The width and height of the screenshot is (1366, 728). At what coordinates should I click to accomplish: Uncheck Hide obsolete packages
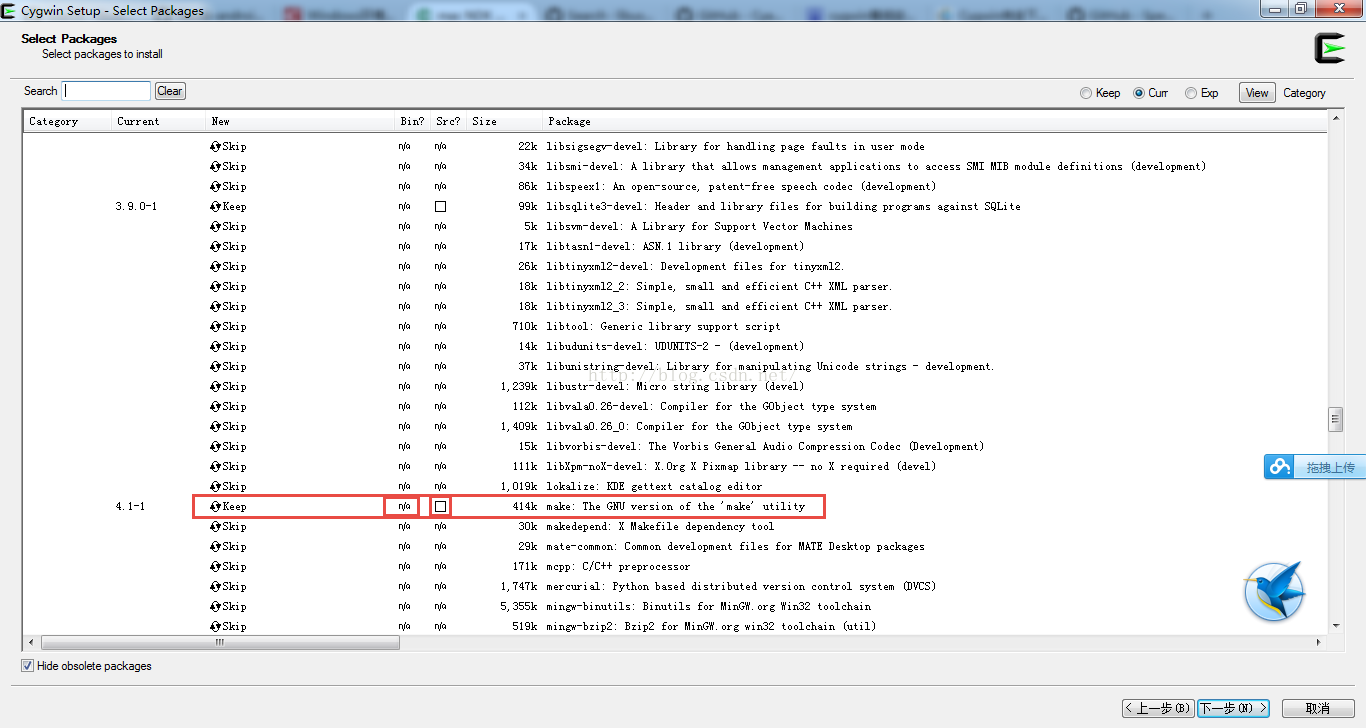[x=27, y=665]
